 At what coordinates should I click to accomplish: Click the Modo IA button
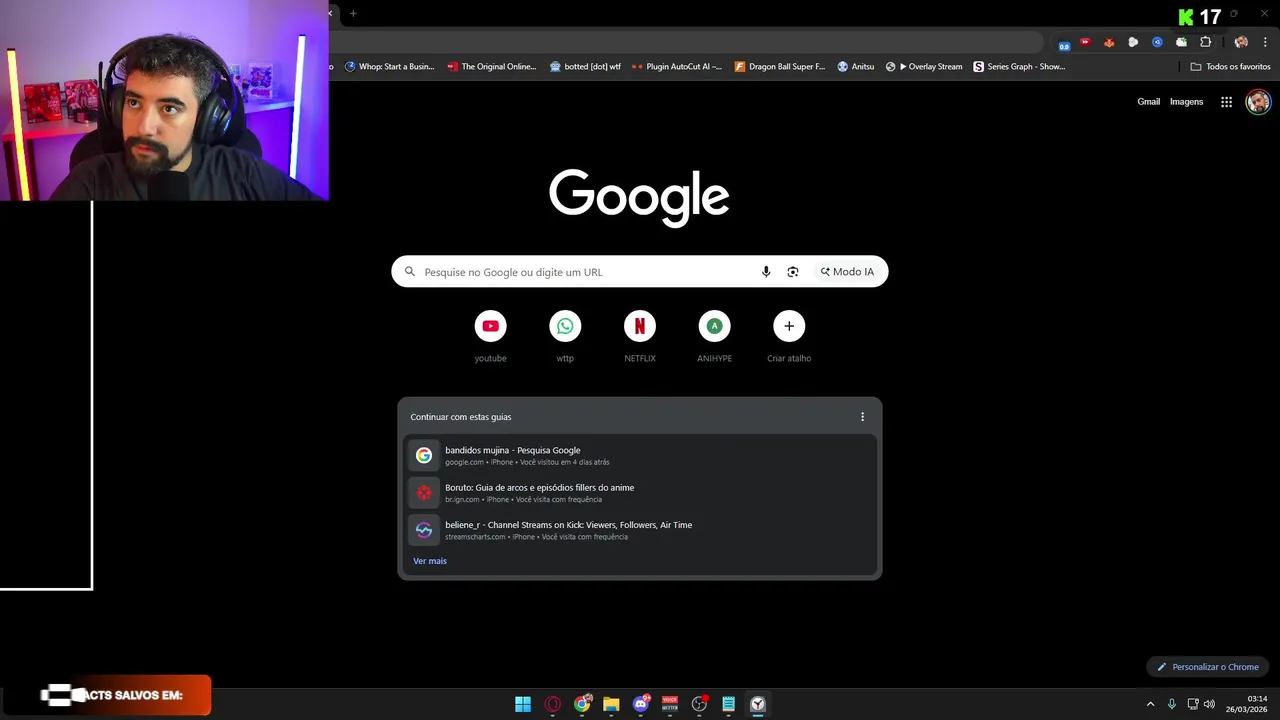pyautogui.click(x=847, y=272)
